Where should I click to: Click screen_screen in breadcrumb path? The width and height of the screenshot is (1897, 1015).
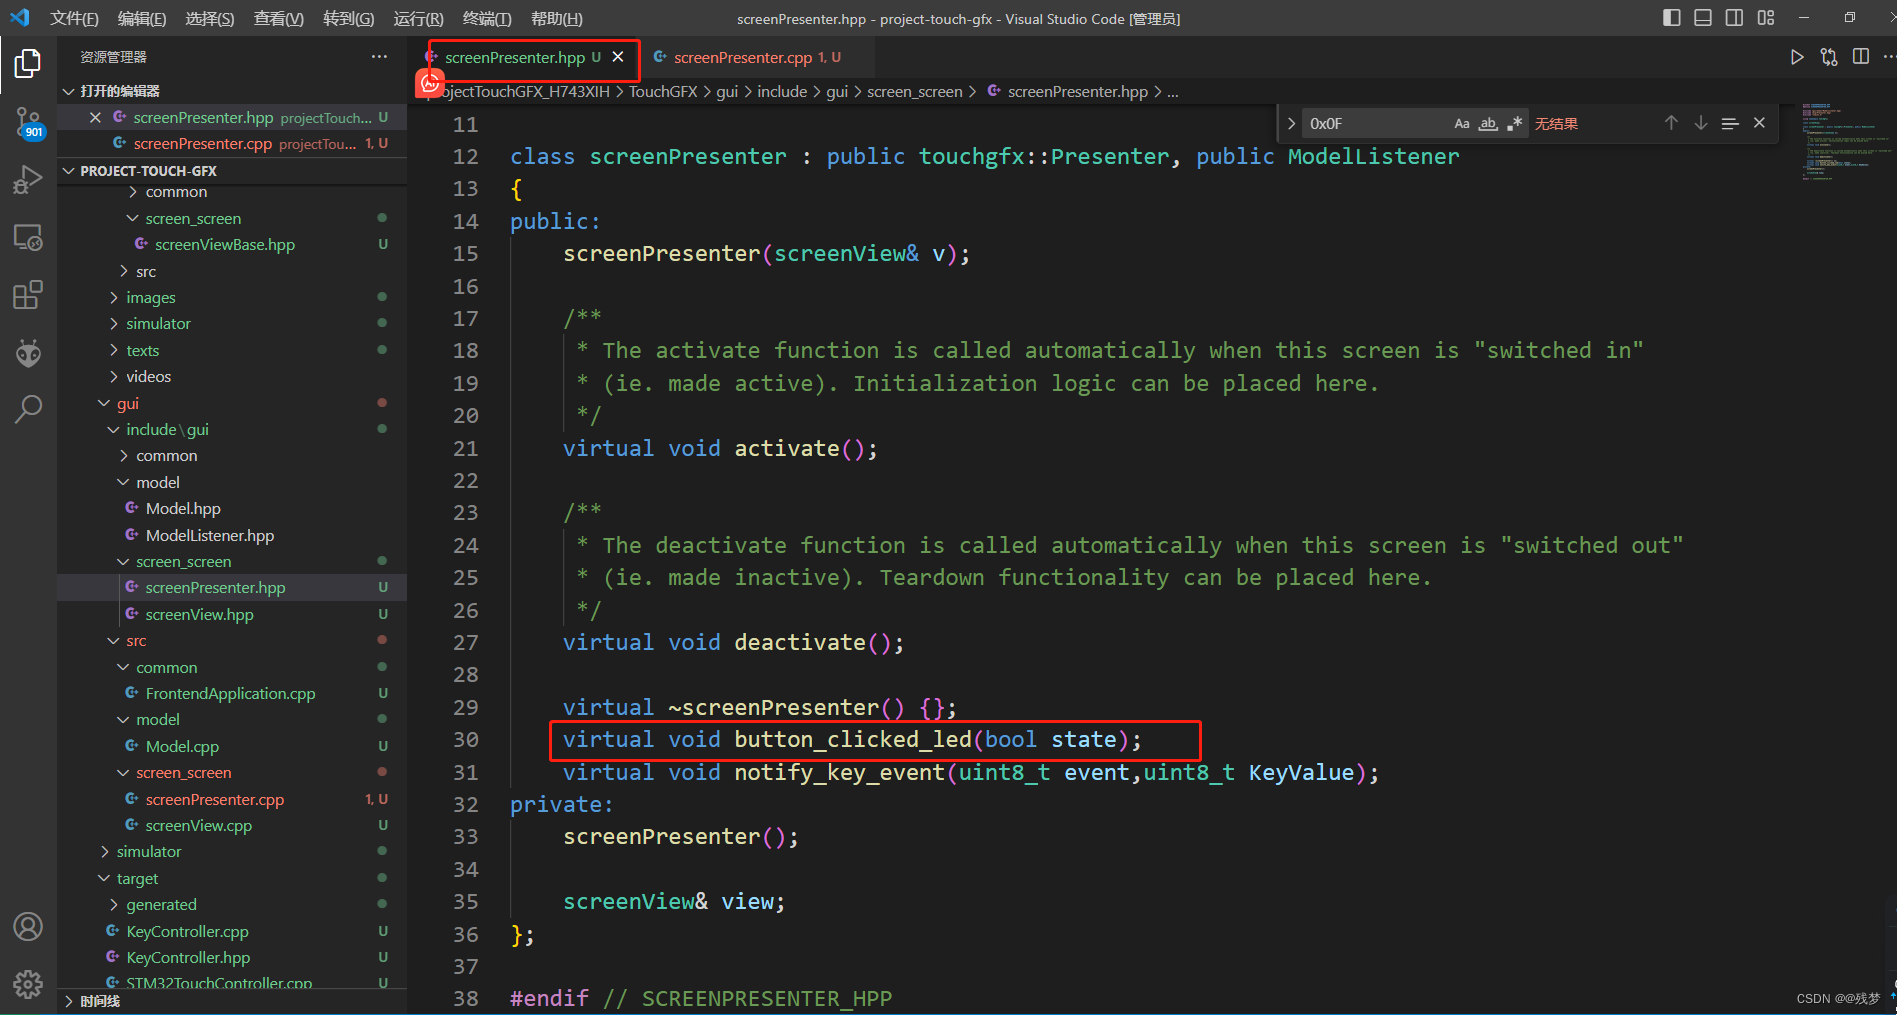pyautogui.click(x=915, y=91)
